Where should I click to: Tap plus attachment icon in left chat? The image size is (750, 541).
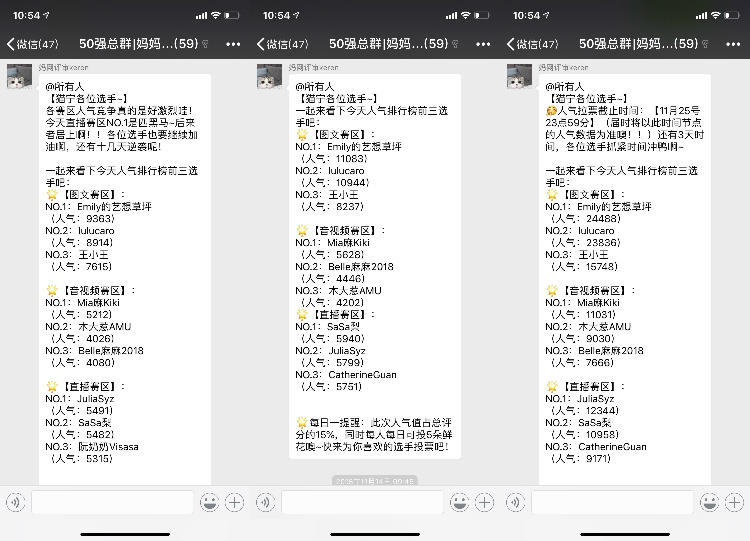tap(235, 502)
